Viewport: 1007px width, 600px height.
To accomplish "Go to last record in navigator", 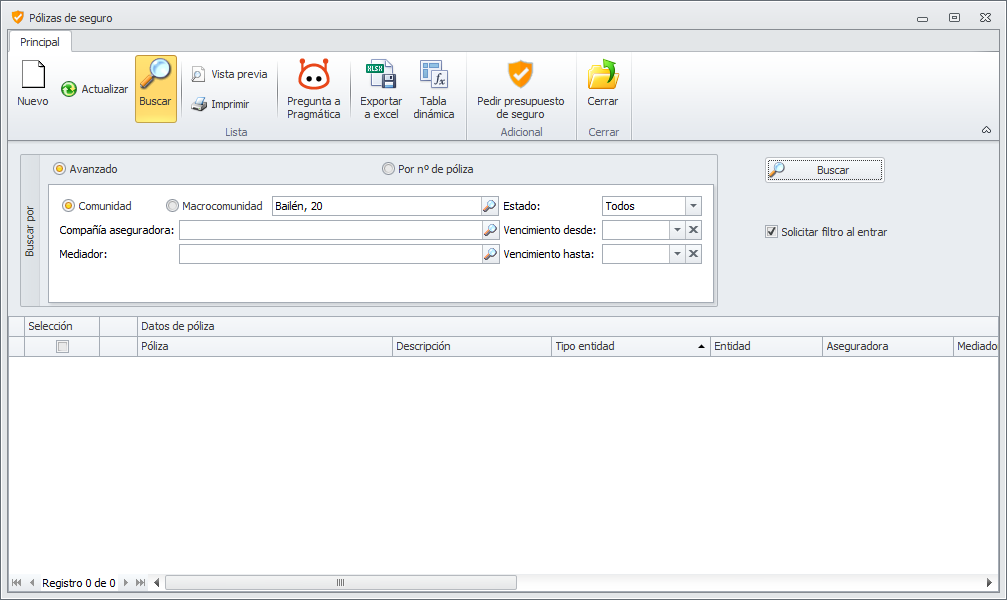I will 140,583.
